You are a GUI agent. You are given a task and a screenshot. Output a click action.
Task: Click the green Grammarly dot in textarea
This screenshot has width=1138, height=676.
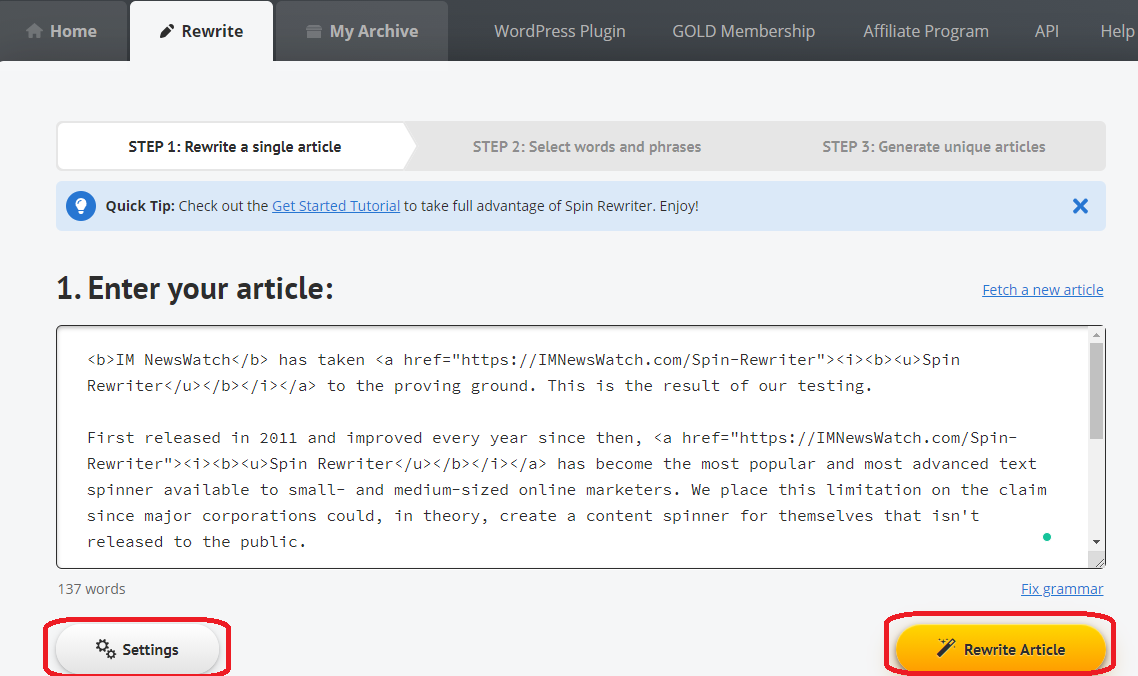coord(1047,537)
